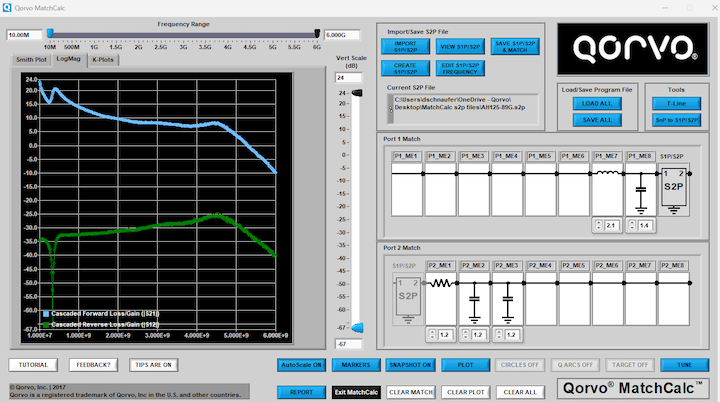Toggle Q ARCS OFF button

tap(575, 365)
